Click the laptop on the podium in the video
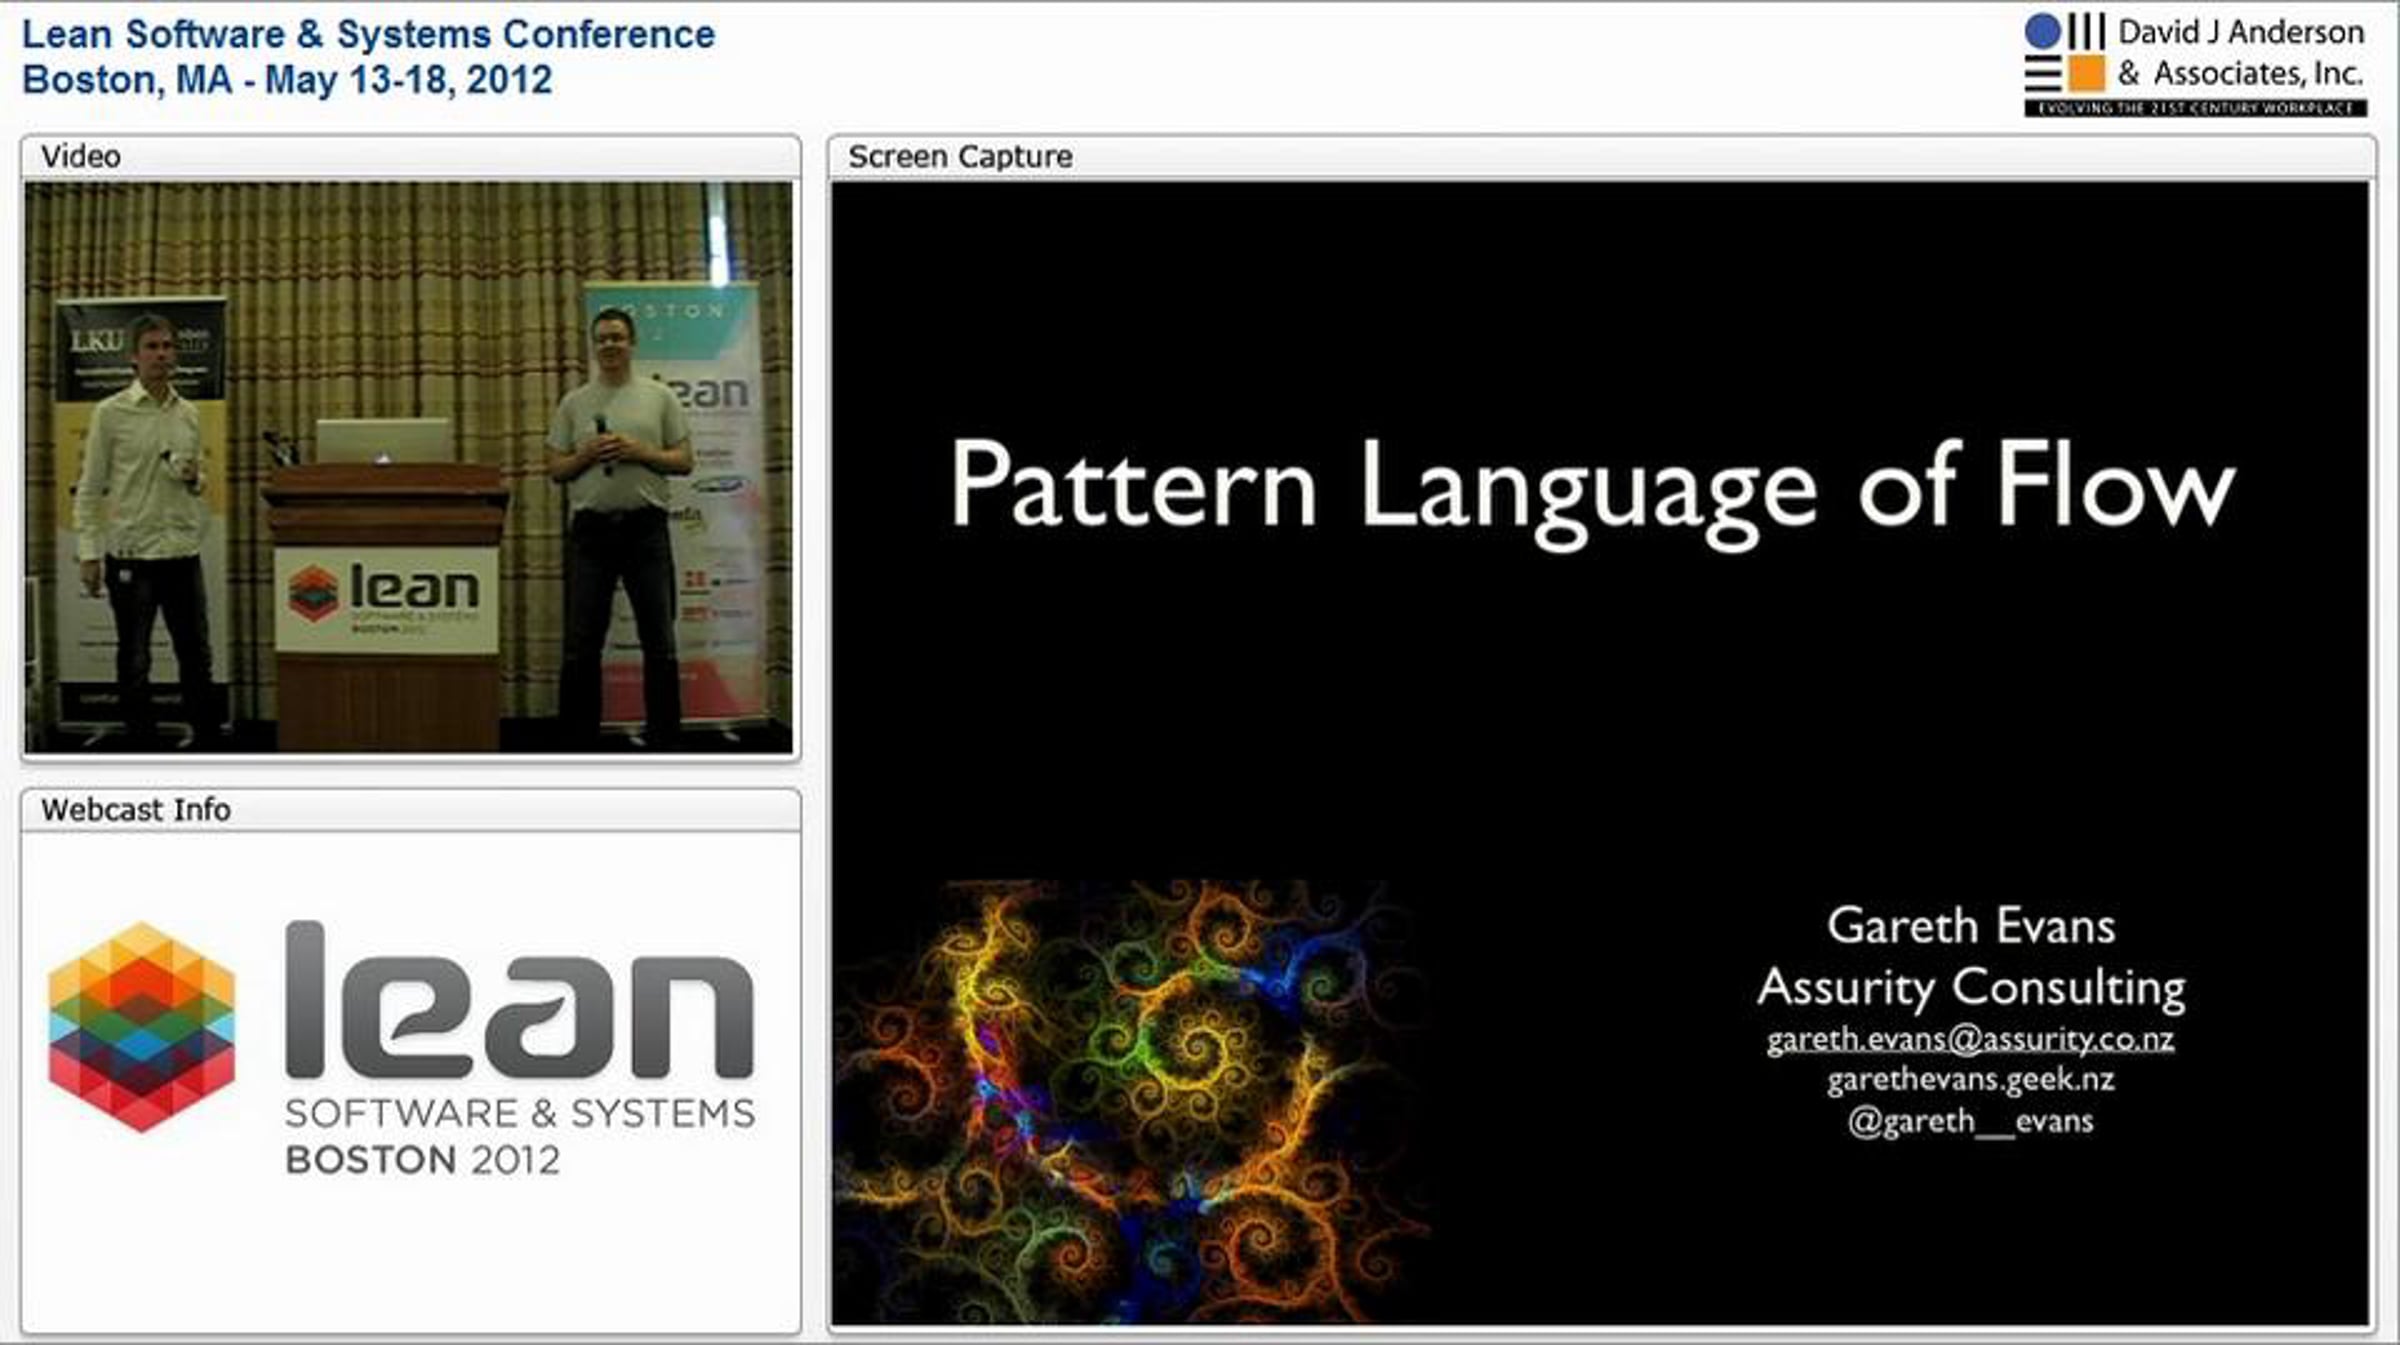The image size is (2400, 1345). pos(383,441)
